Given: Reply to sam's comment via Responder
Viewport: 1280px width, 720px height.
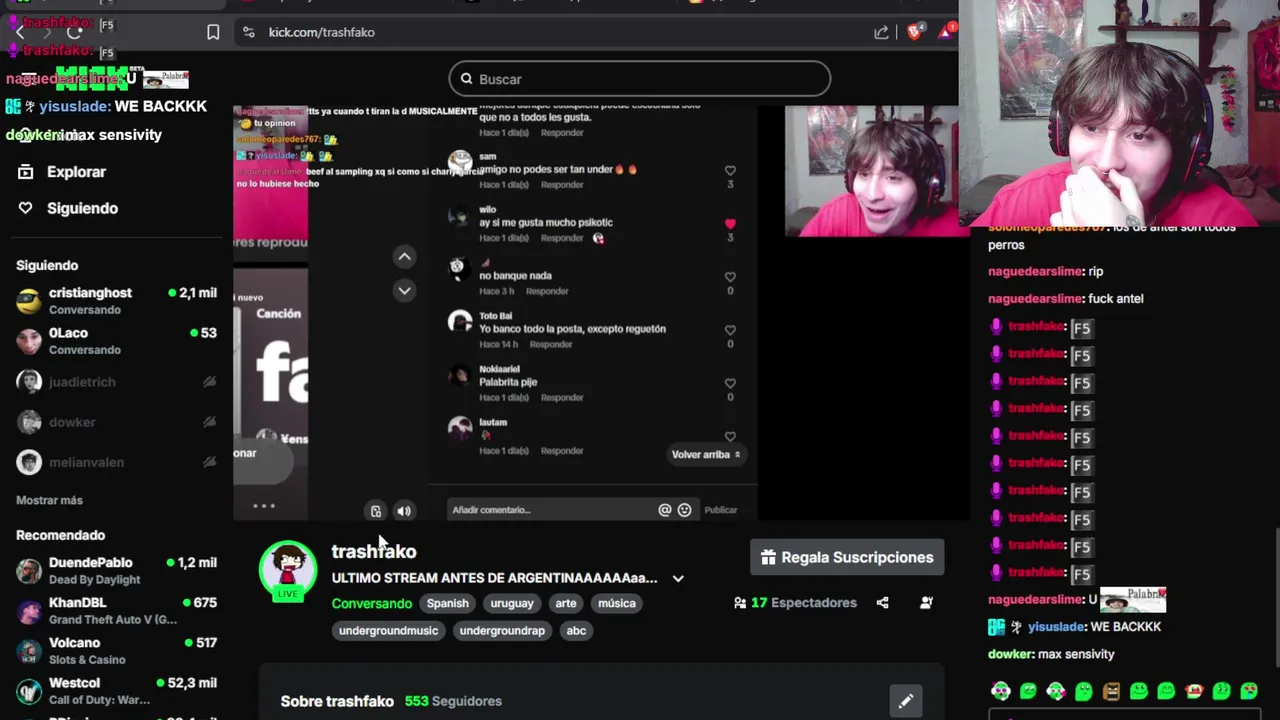Looking at the screenshot, I should pos(562,185).
